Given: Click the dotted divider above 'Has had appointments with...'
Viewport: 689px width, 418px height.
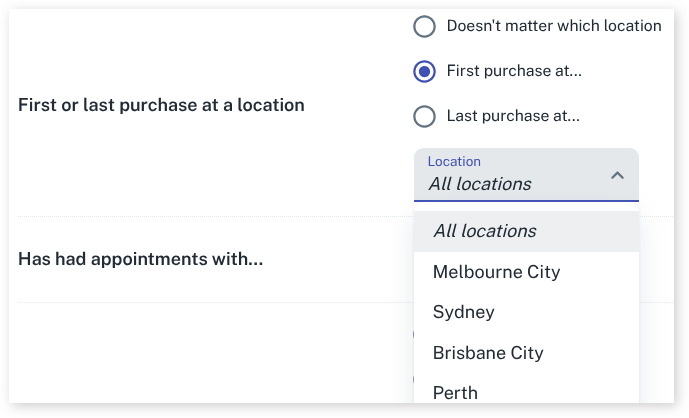Looking at the screenshot, I should click(200, 216).
